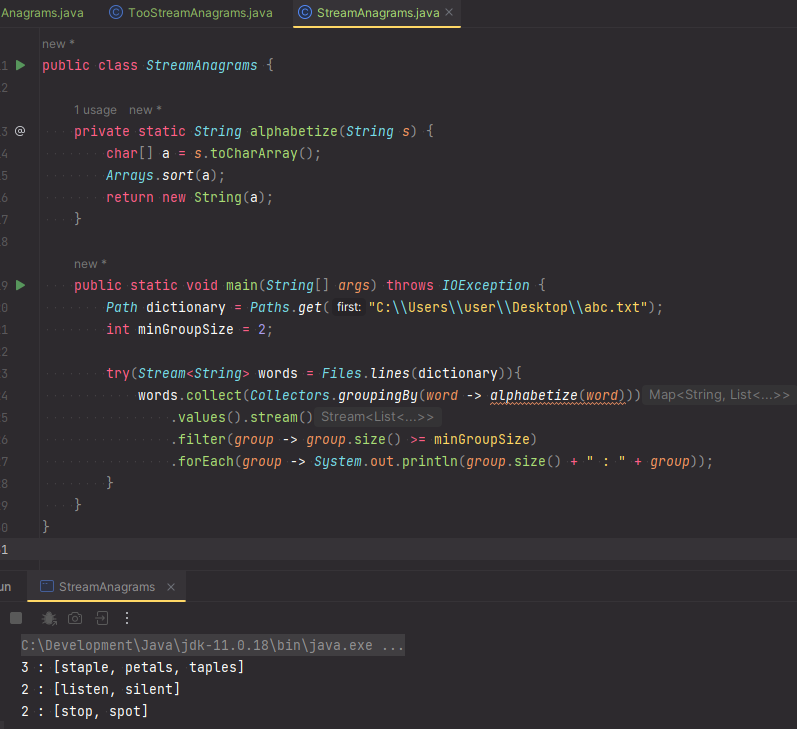Click the Stream<List<...>> inlay type hint
Screen dimensions: 797x729
point(378,417)
